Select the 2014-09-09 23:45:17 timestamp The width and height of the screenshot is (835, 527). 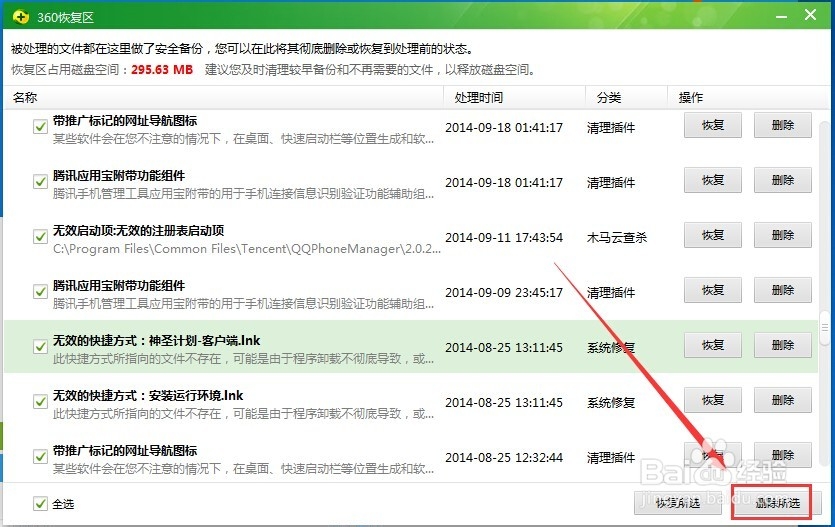(x=504, y=292)
